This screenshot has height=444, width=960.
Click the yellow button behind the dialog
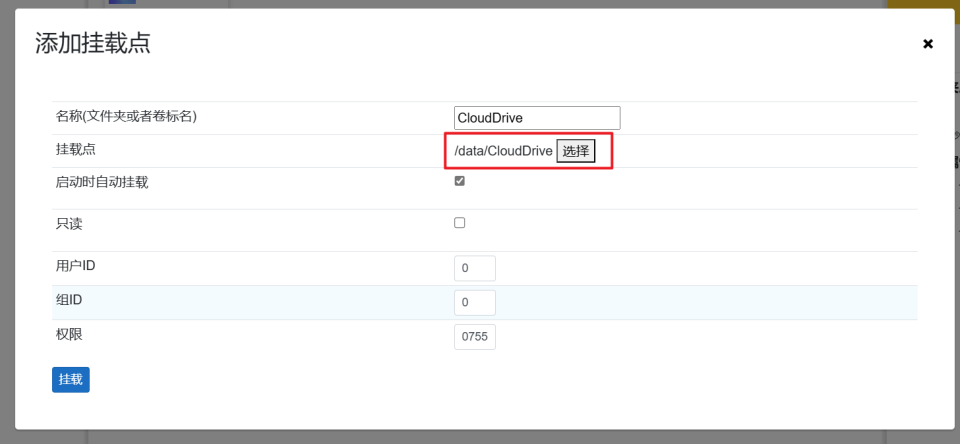(x=922, y=4)
